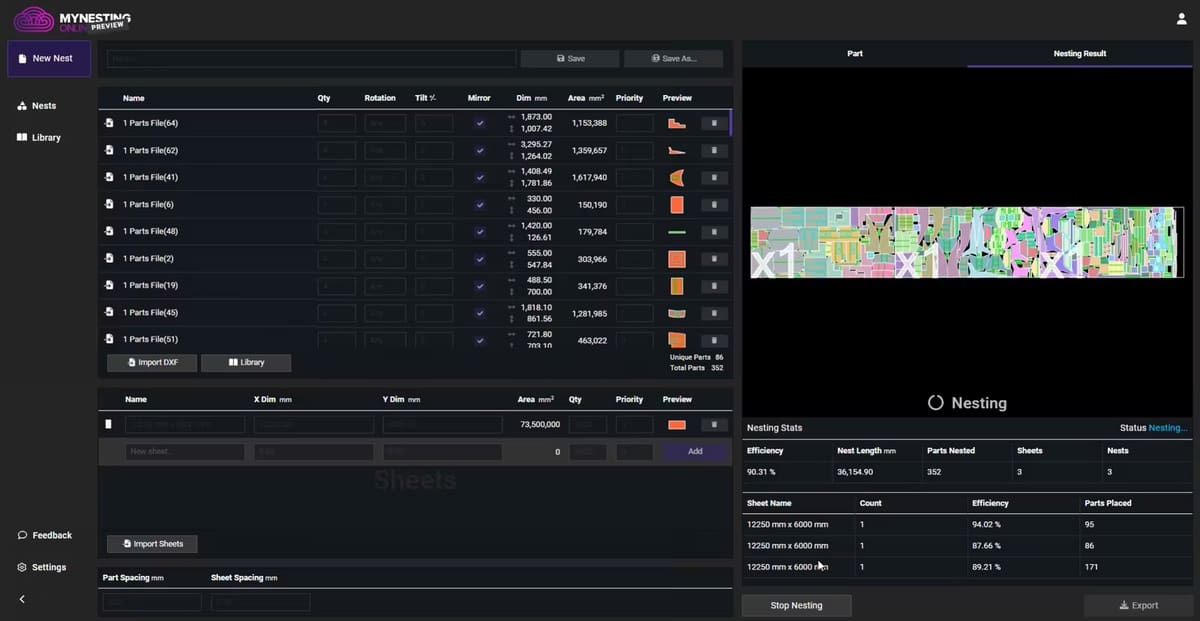Toggle Mirror for 1 Parts File(2)

(480, 258)
